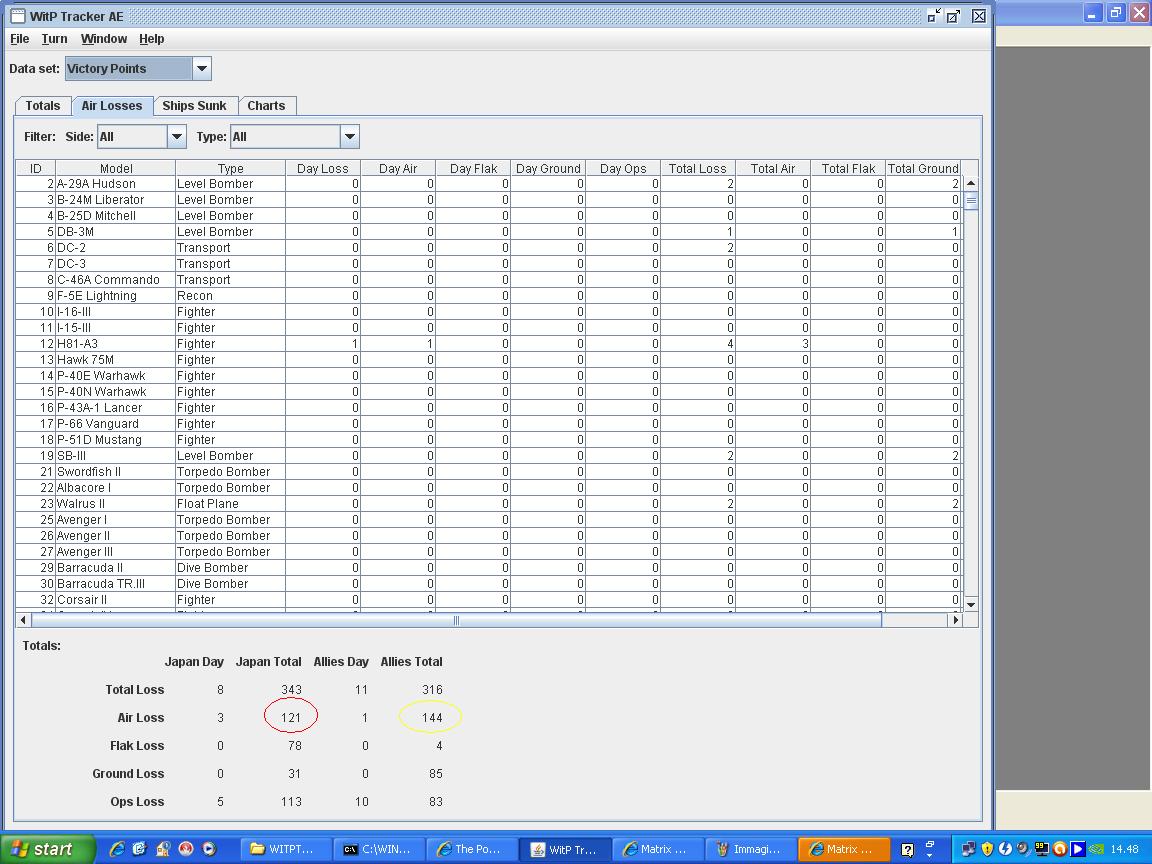
Task: Switch to the Ships Sunk tab
Action: (195, 106)
